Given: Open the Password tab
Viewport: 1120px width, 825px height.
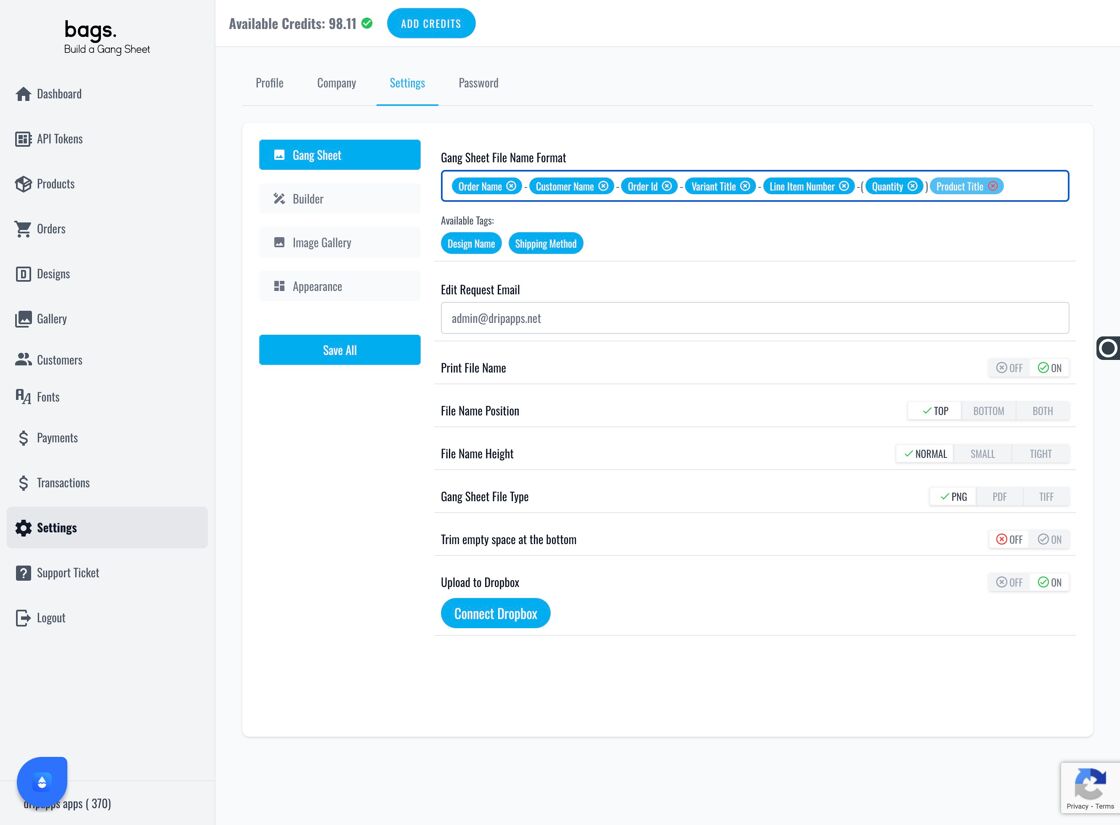Looking at the screenshot, I should pos(479,83).
